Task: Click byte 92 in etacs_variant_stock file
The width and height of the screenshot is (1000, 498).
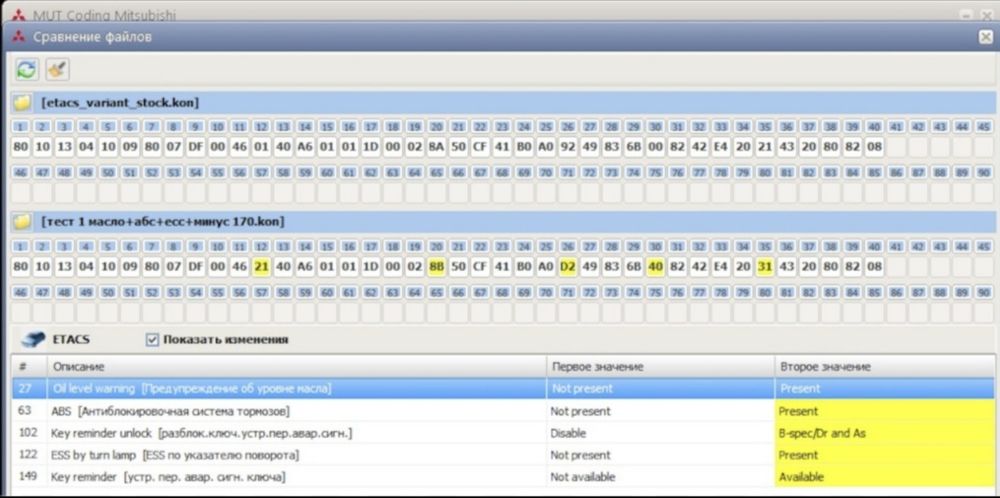Action: (568, 147)
